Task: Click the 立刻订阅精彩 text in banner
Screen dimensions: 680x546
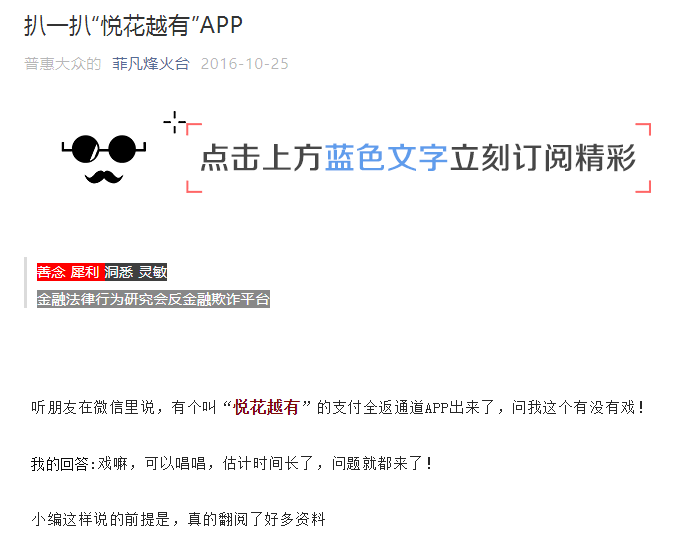Action: click(x=543, y=158)
